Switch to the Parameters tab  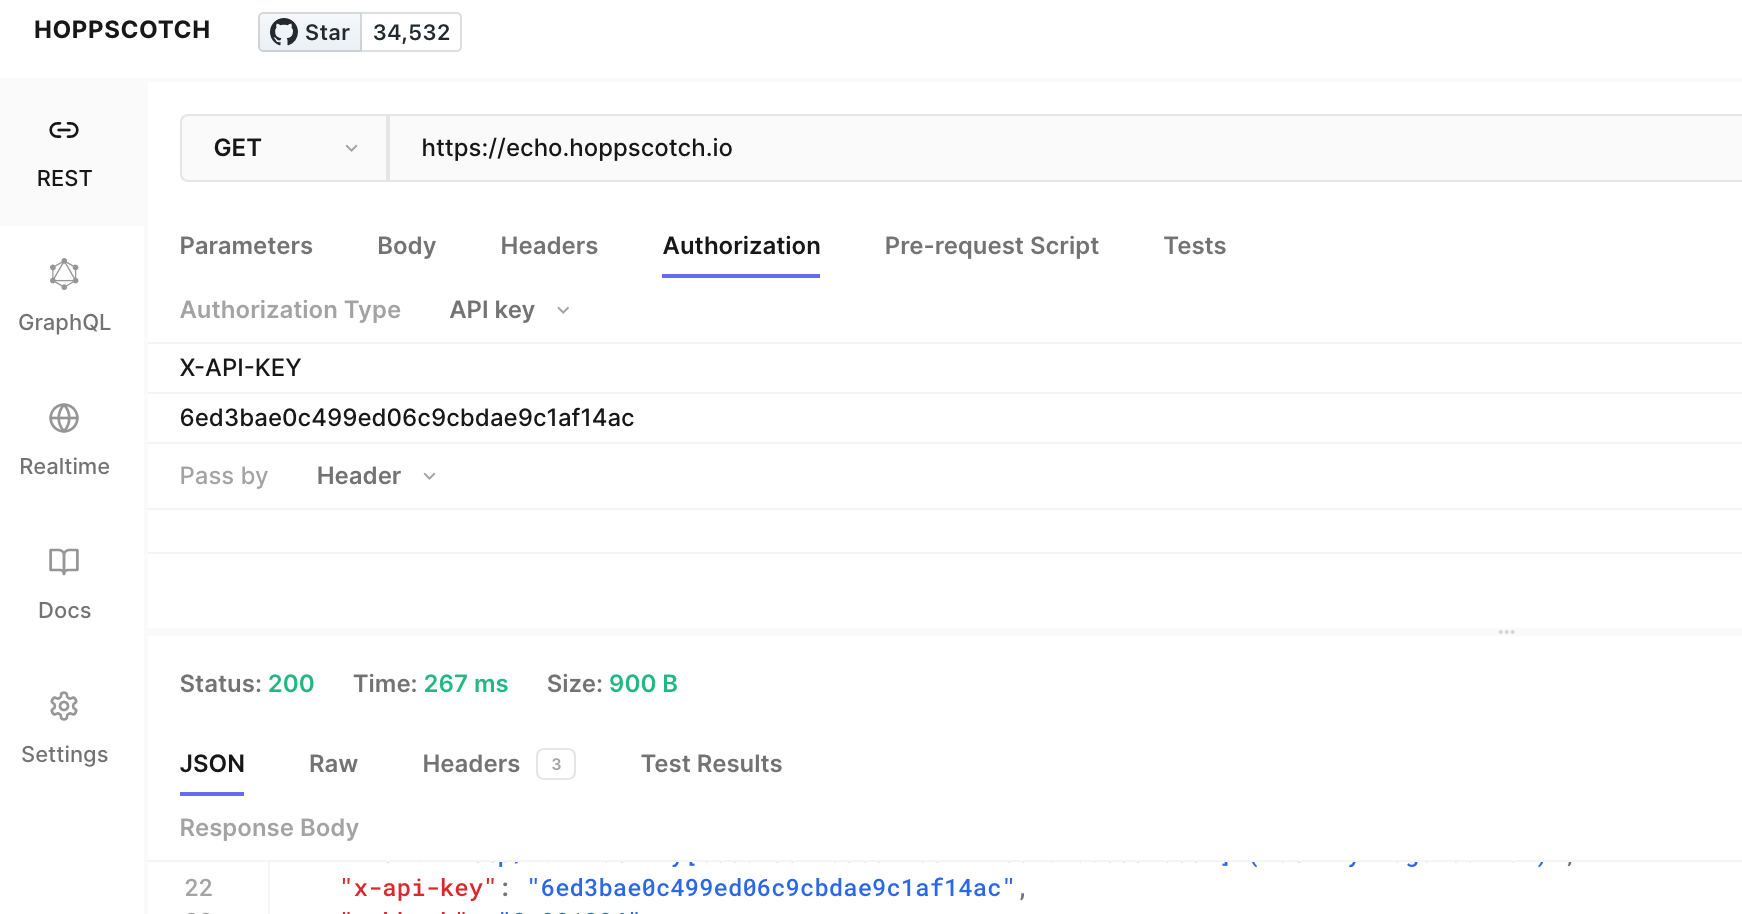246,246
